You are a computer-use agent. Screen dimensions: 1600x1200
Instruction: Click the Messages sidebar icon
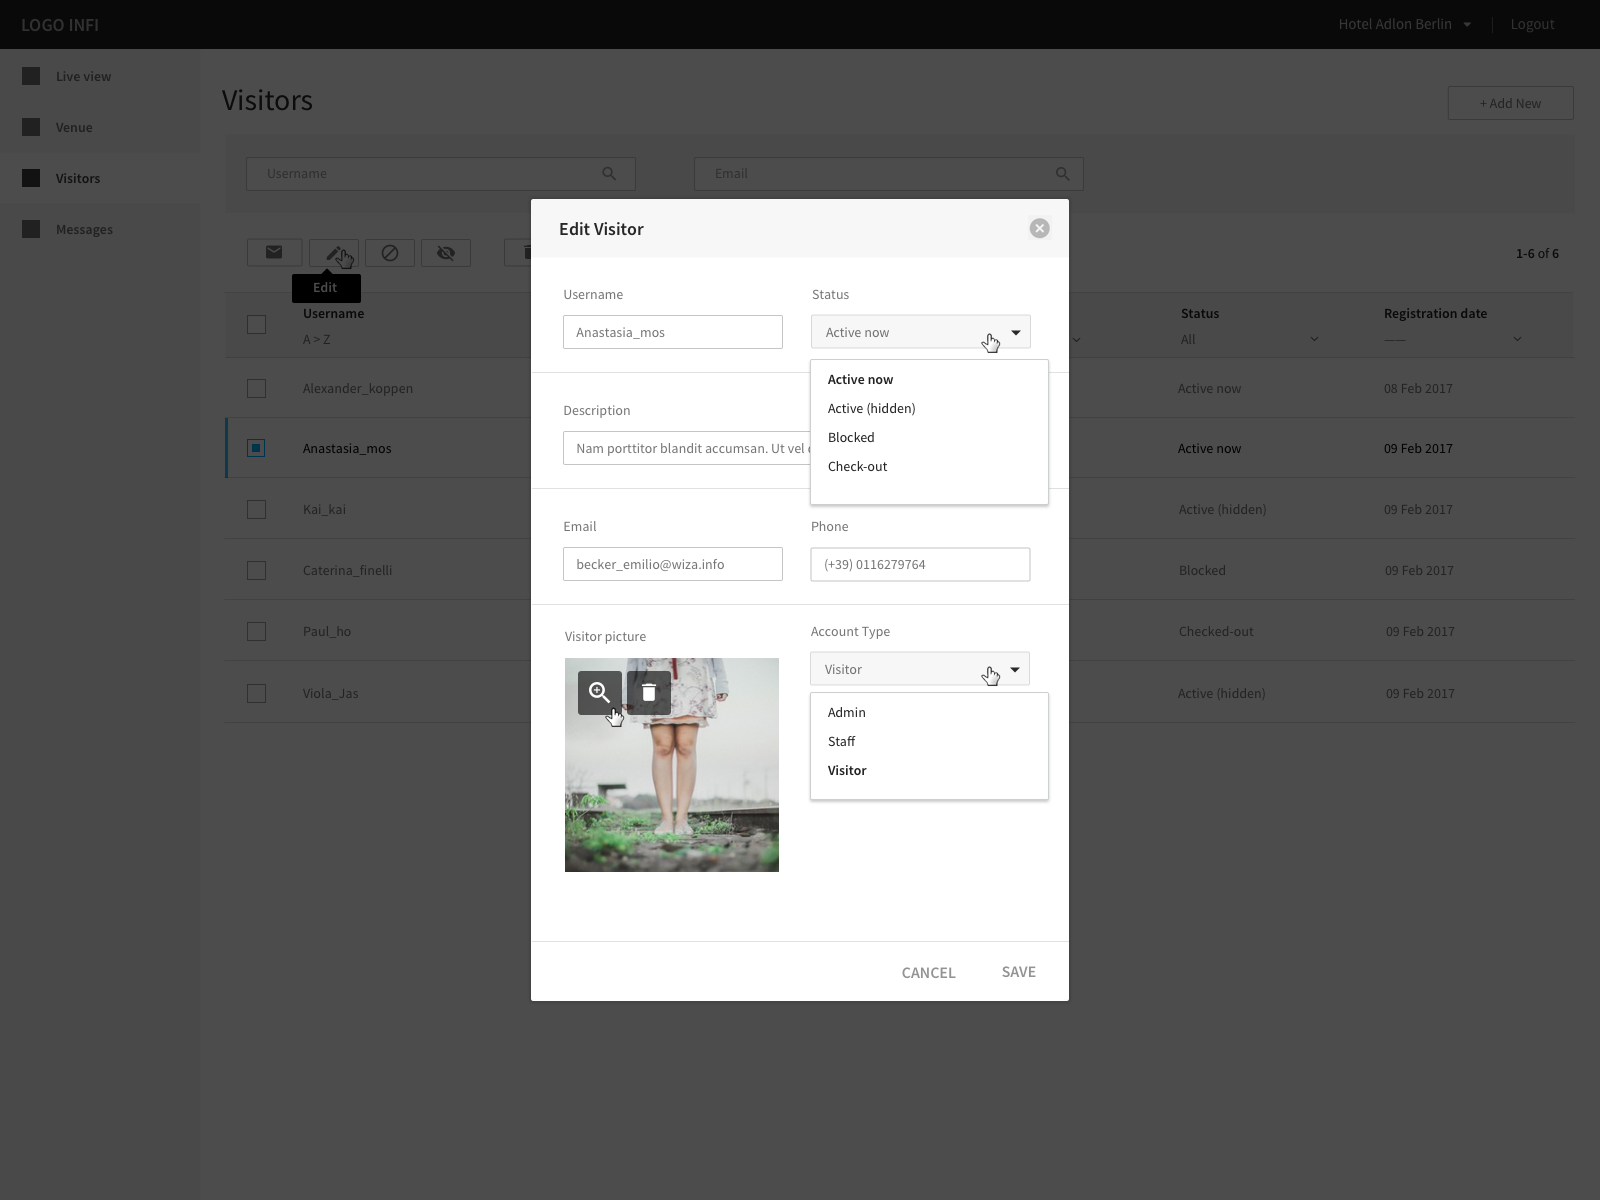point(31,229)
